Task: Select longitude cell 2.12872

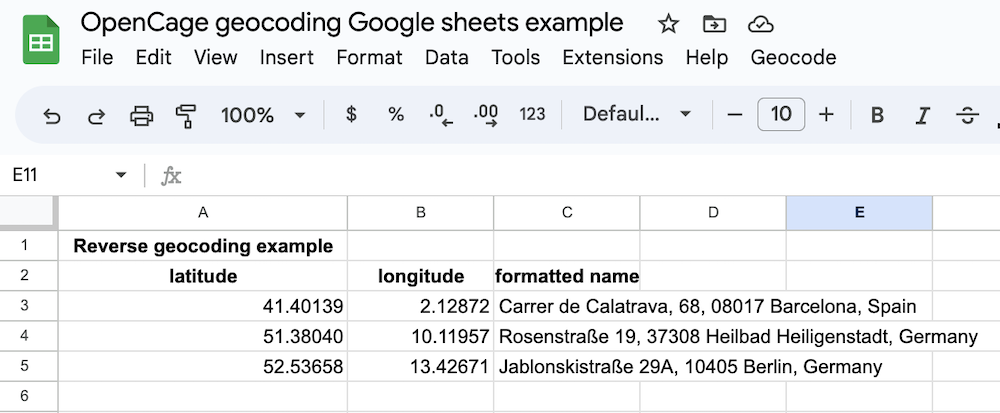Action: 420,307
